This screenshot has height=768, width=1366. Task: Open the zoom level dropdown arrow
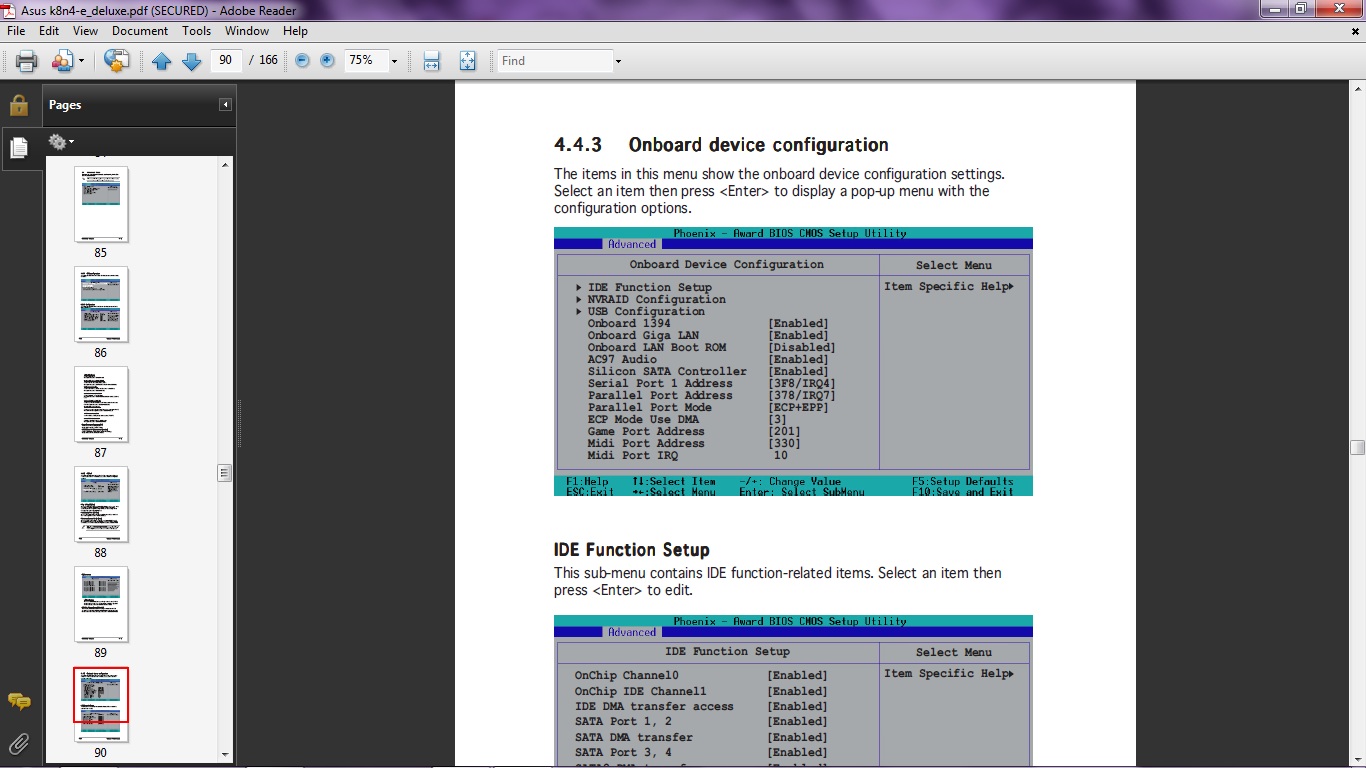(394, 61)
